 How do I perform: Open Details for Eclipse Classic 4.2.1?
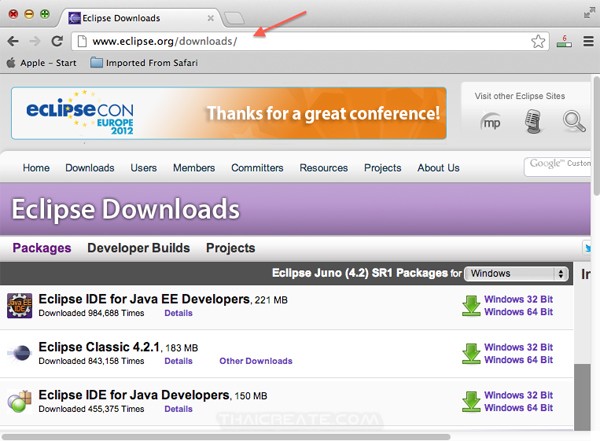tap(178, 361)
